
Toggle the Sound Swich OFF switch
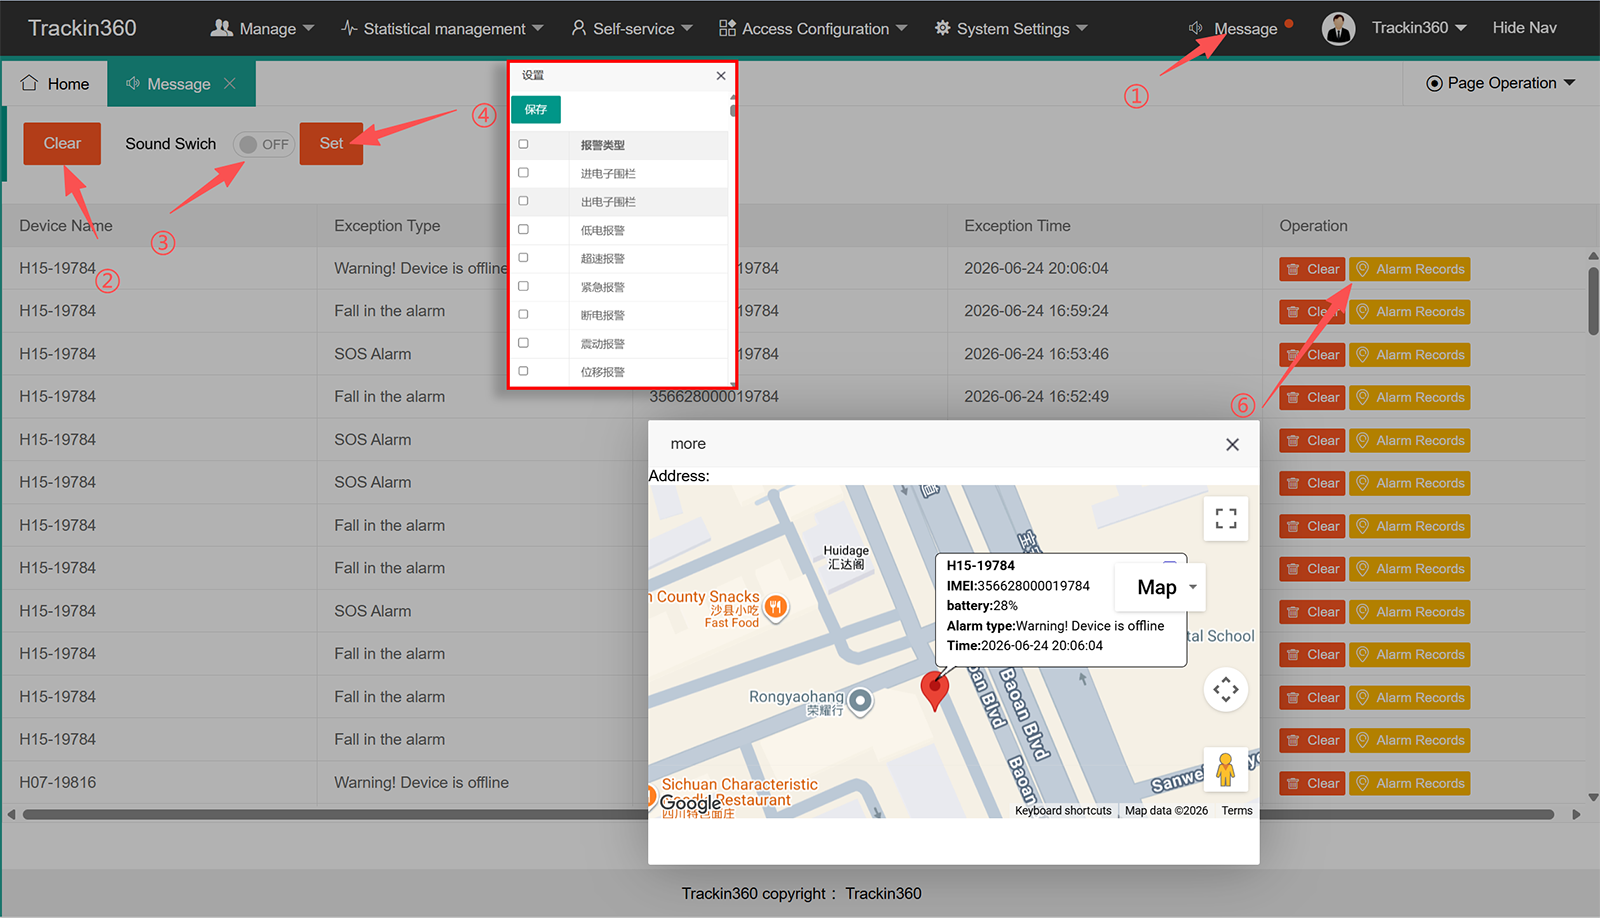pyautogui.click(x=264, y=144)
